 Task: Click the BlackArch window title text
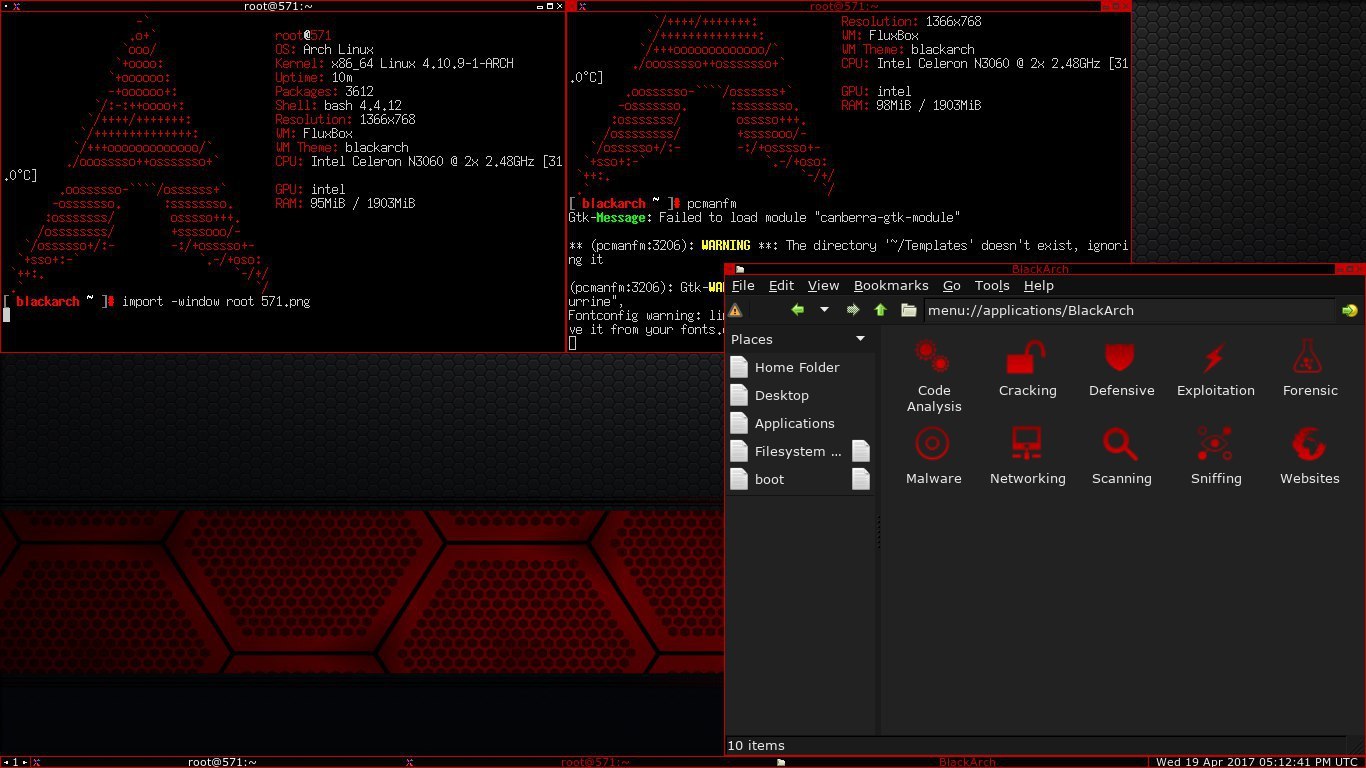1040,269
